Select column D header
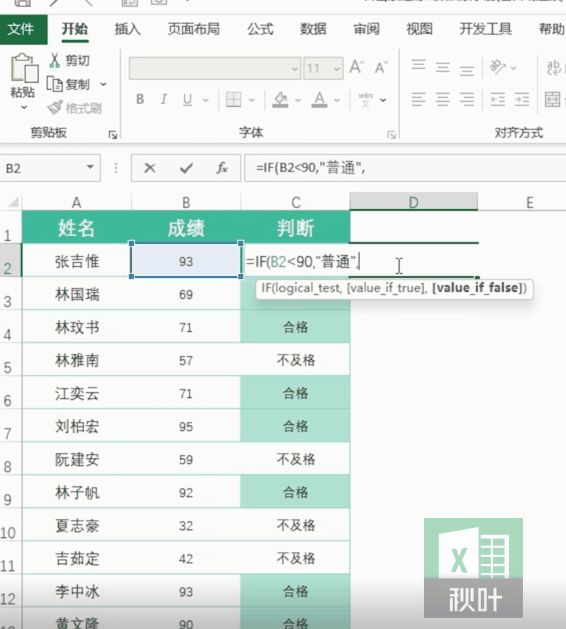 point(414,202)
